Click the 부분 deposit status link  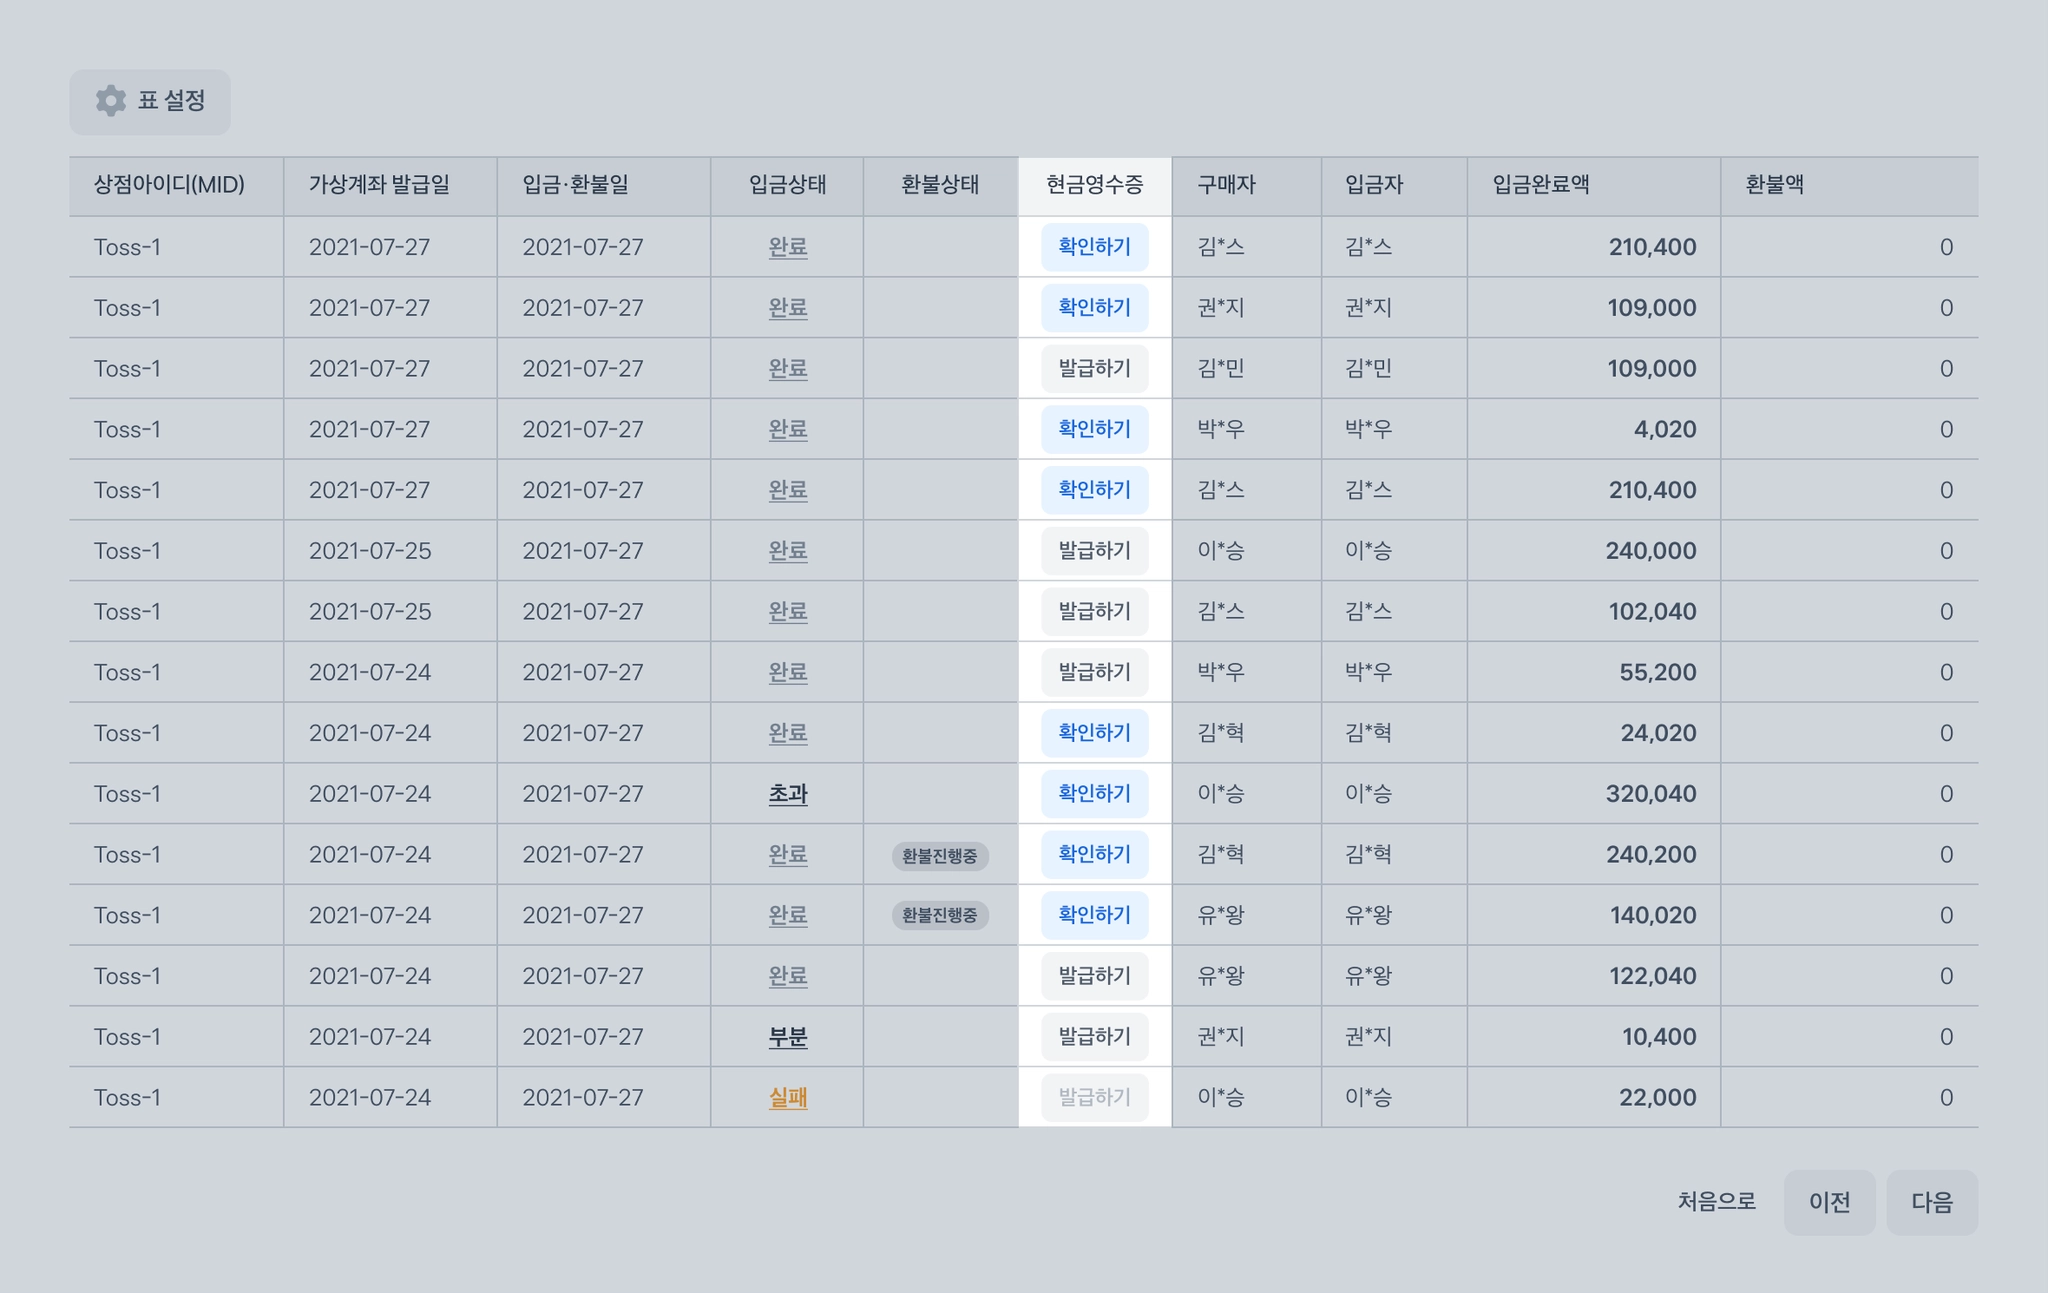pos(787,1037)
